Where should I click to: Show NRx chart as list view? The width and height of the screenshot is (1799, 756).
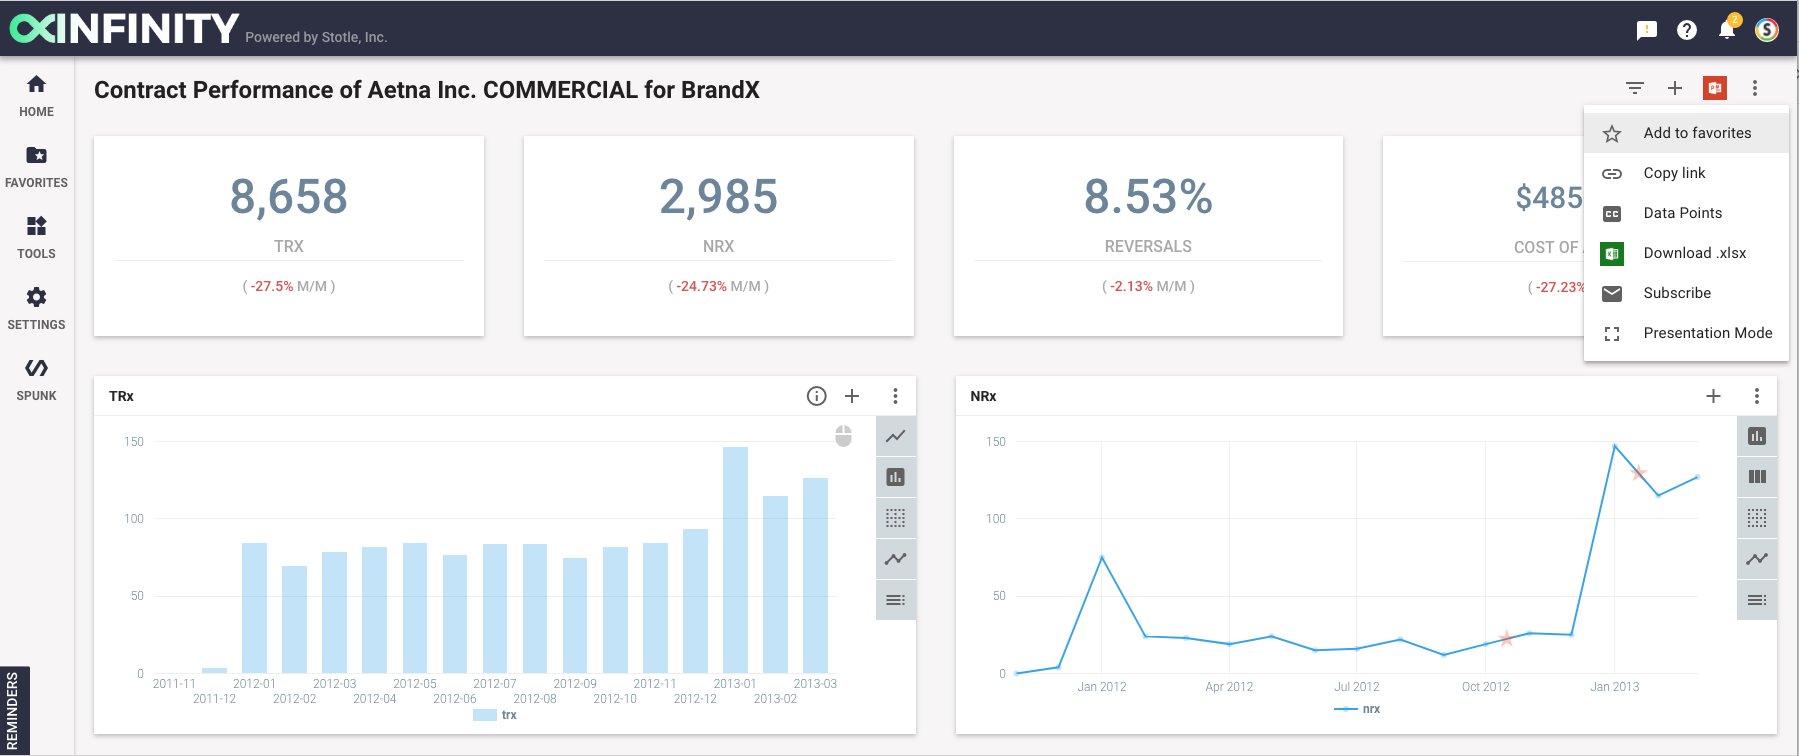point(1757,600)
